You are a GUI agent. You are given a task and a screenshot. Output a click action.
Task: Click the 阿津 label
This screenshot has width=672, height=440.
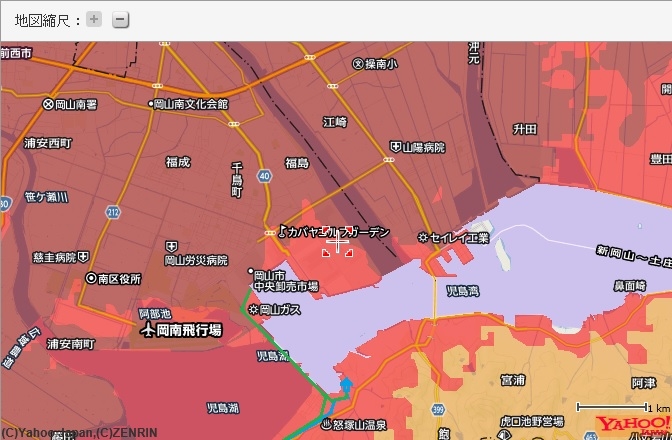tap(644, 383)
